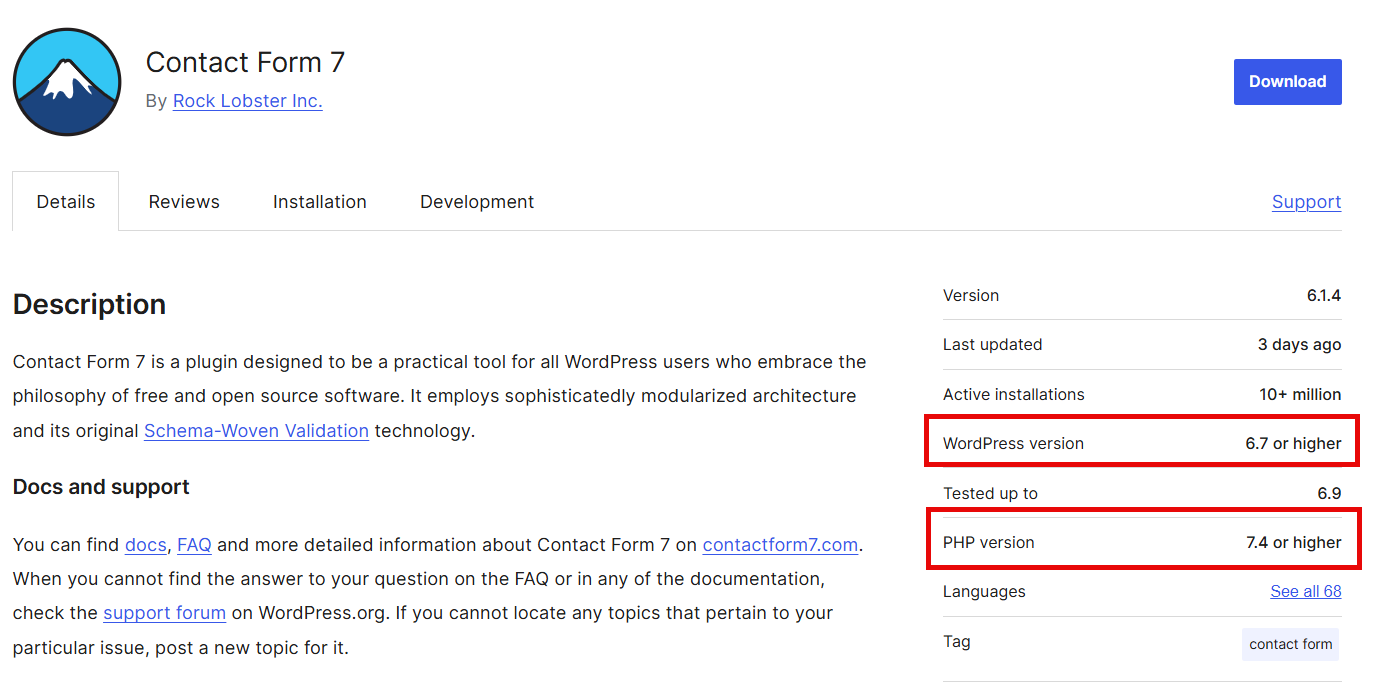Screen dimensions: 1374x687
Task: Open the FAQ link
Action: point(194,545)
